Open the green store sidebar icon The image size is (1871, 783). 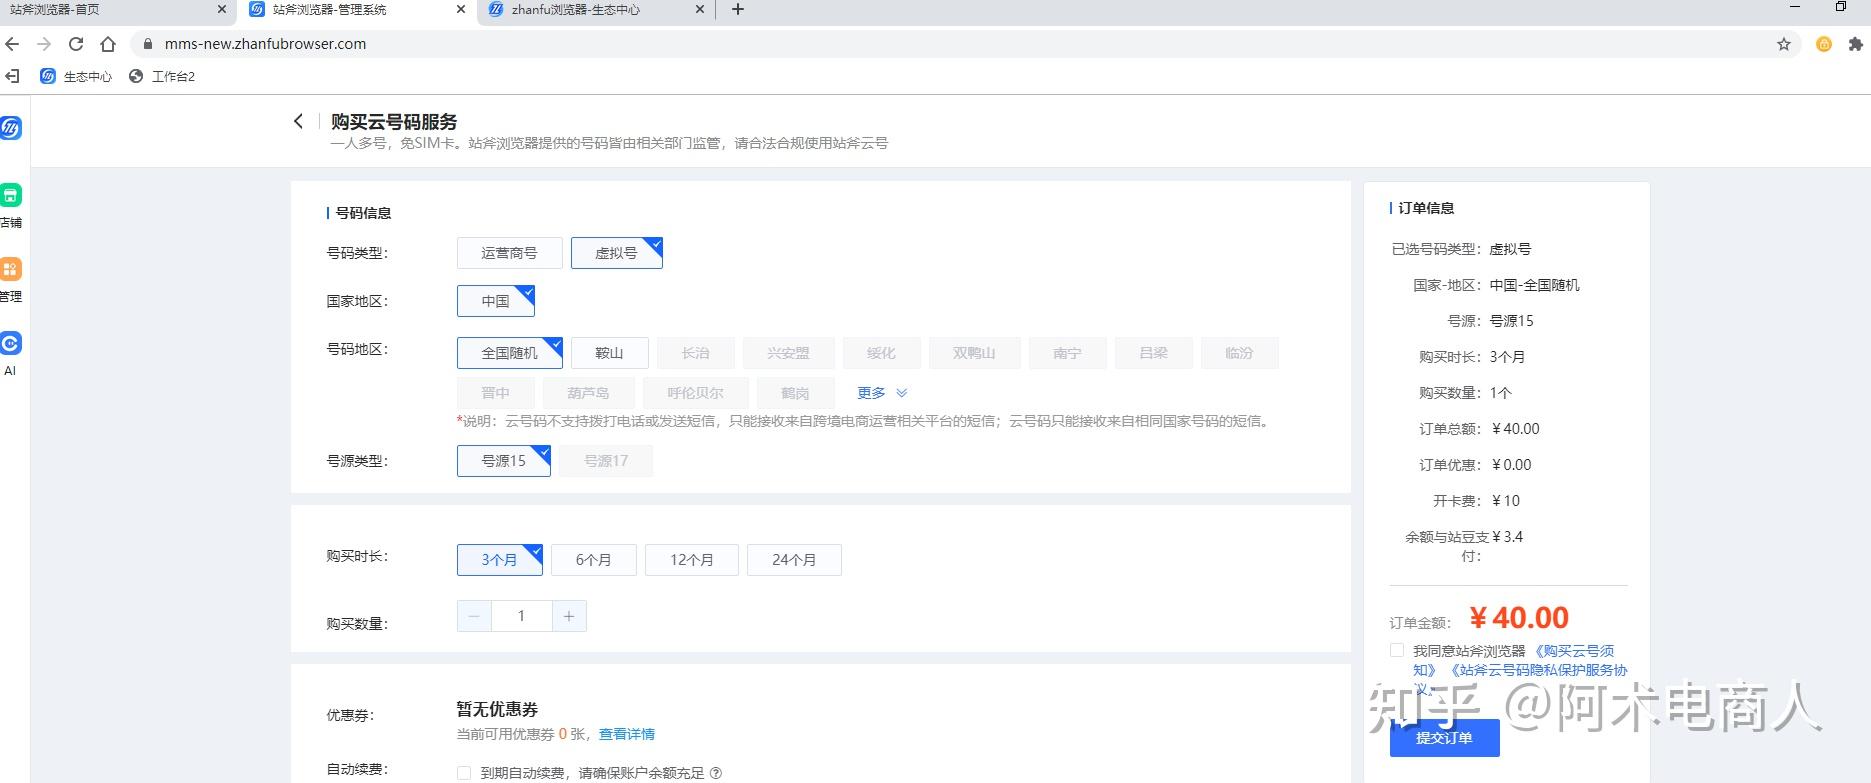(x=10, y=196)
